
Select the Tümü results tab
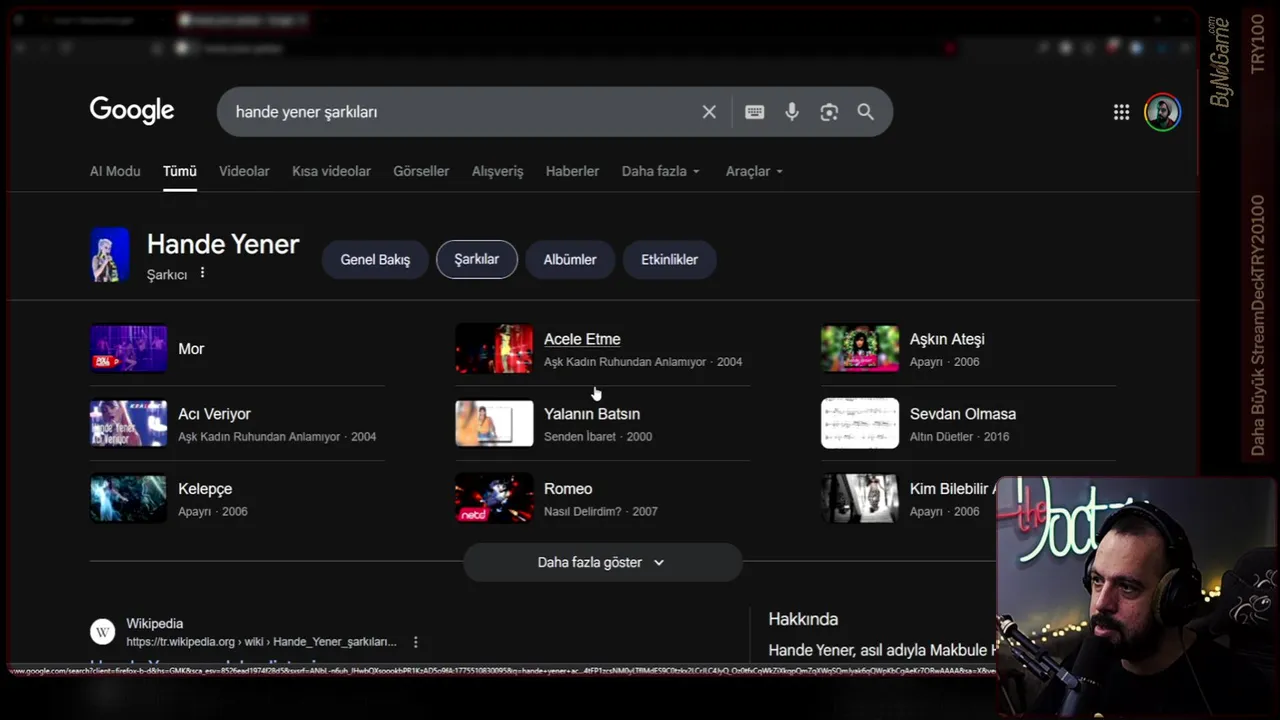180,171
